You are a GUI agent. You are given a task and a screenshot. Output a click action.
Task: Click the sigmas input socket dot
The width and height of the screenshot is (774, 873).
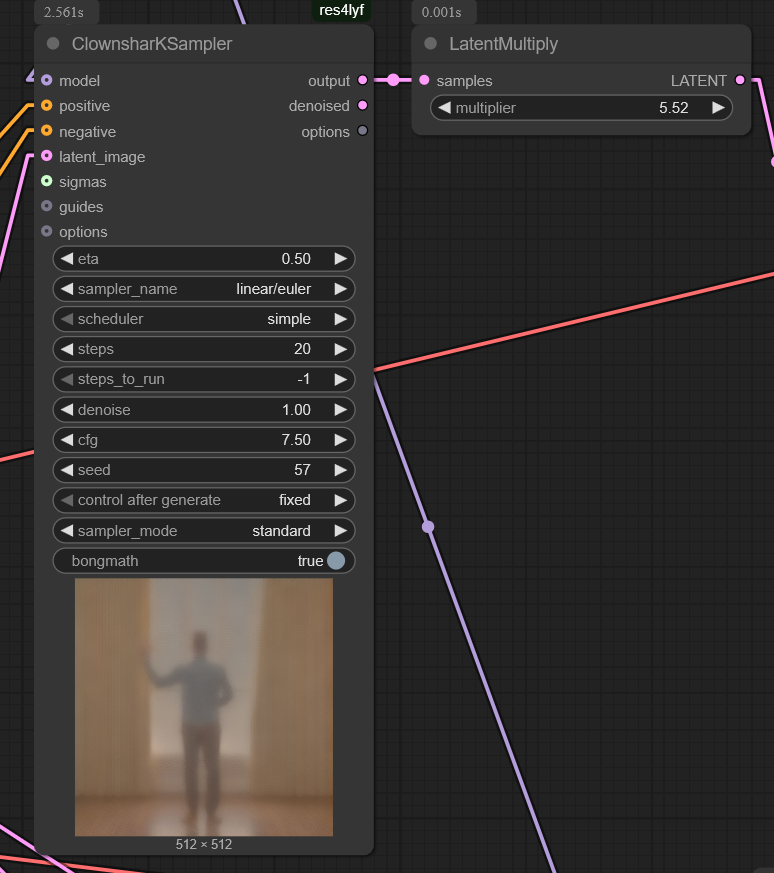47,182
